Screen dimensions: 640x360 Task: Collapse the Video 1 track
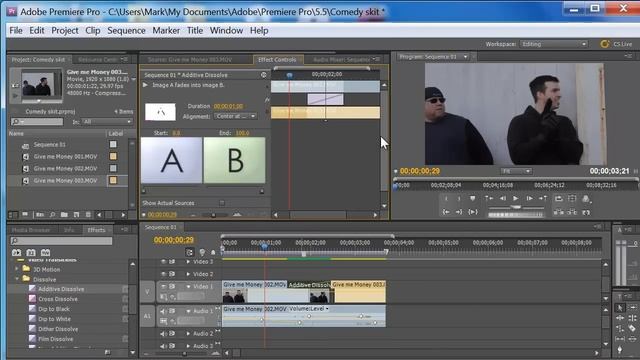188,287
